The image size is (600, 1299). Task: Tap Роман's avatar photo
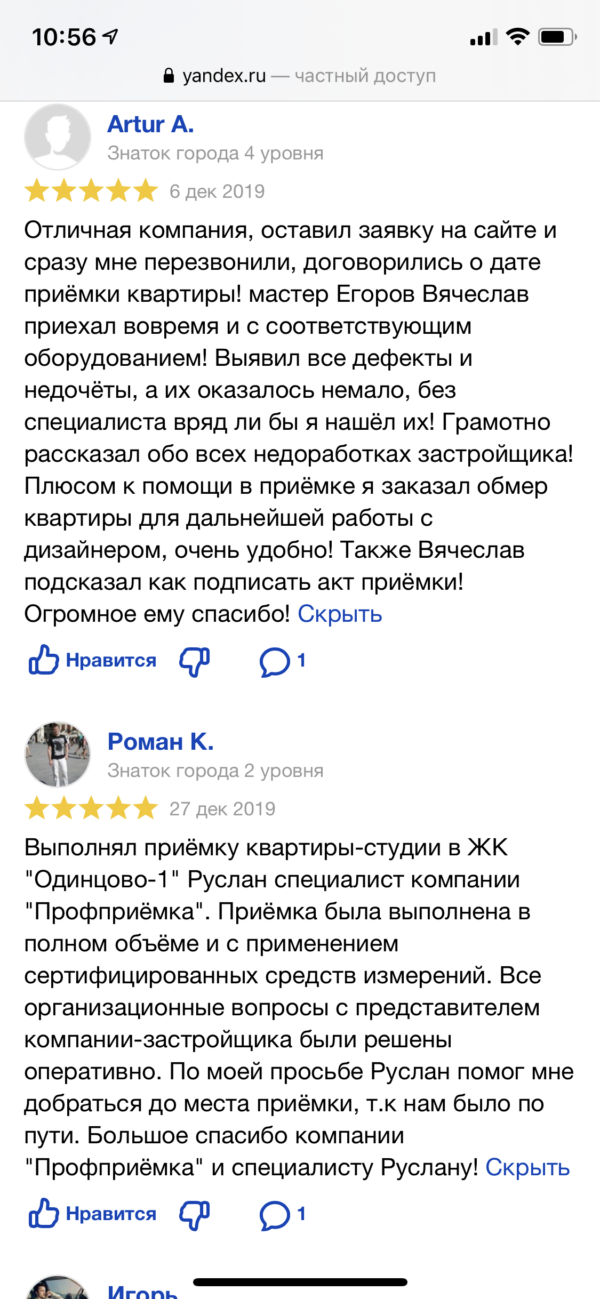coord(56,753)
